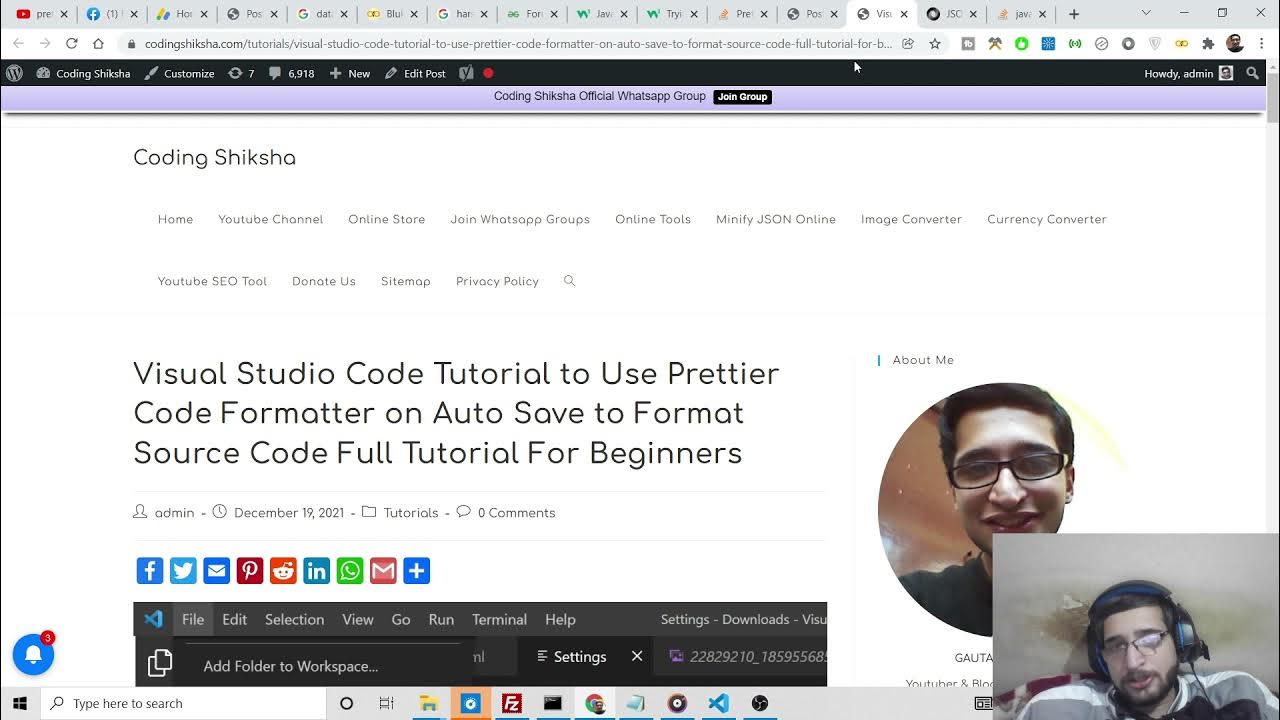
Task: Open the Chrome extensions puzzle icon
Action: pos(1208,44)
